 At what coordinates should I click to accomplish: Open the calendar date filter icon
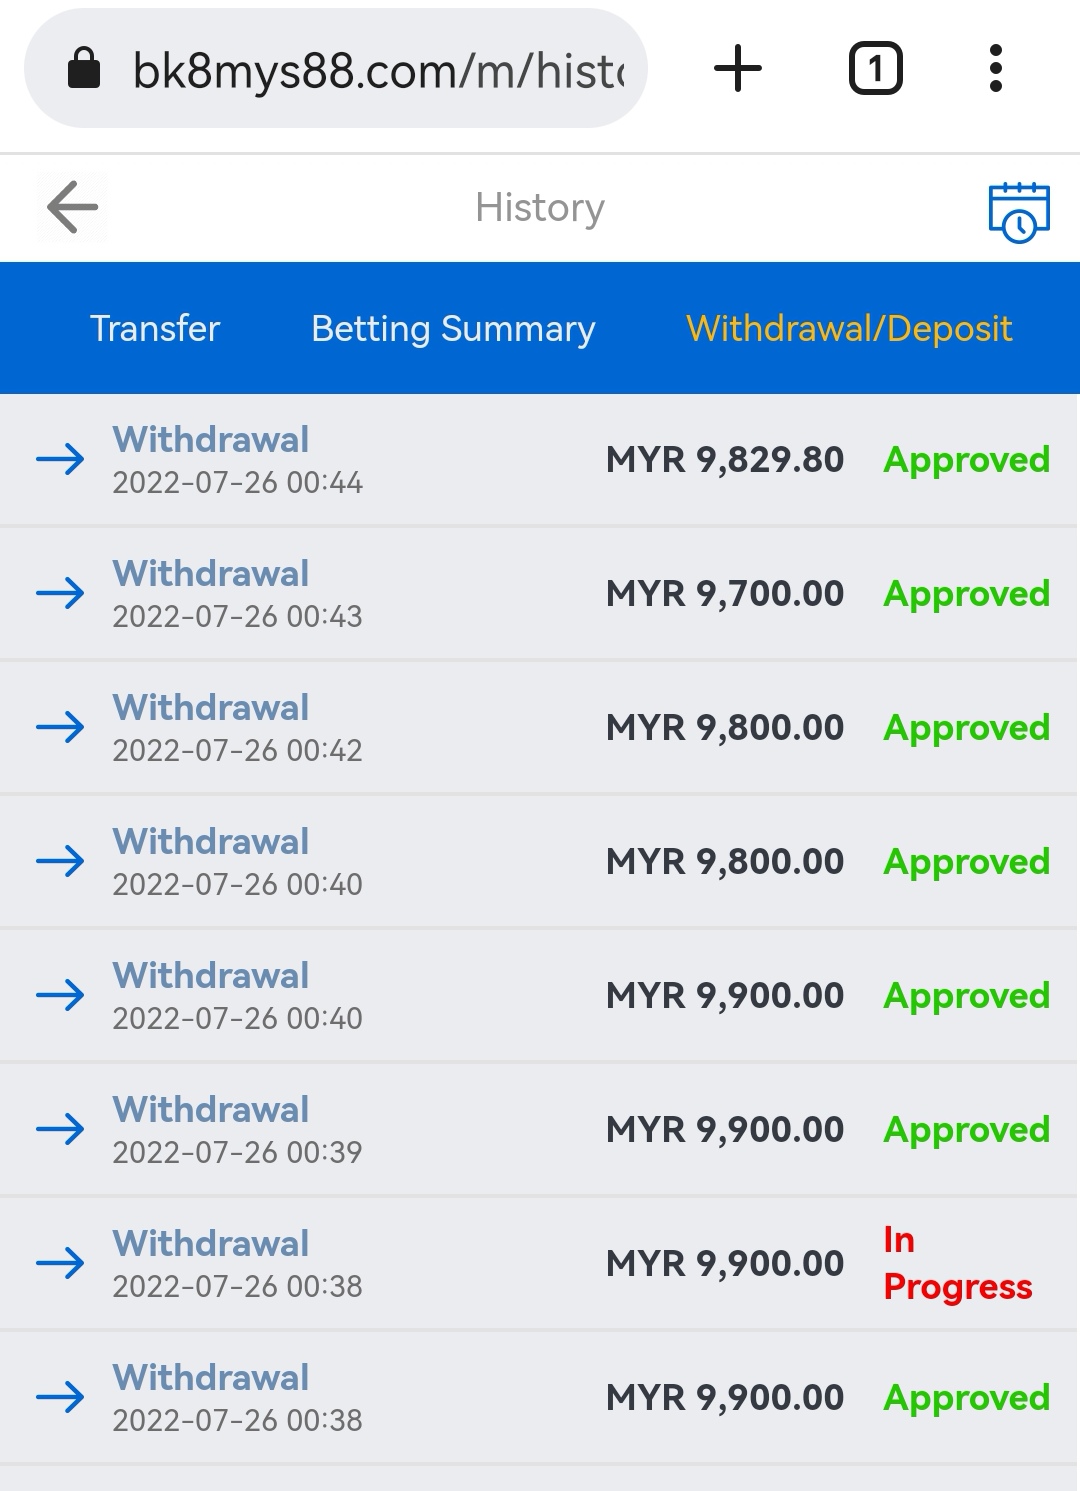(1018, 211)
